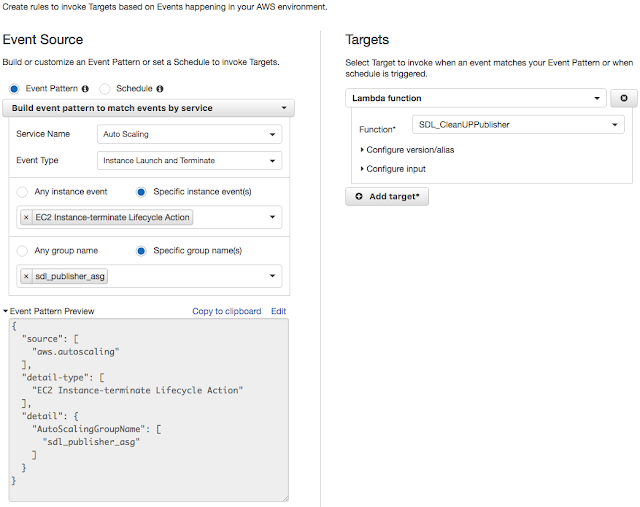Open the Event Type dropdown

pos(190,160)
